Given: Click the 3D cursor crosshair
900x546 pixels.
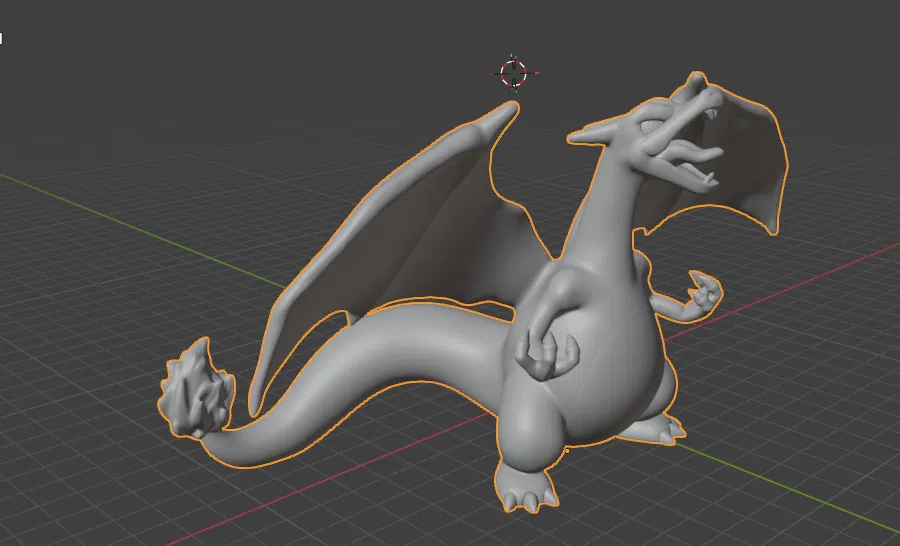Looking at the screenshot, I should (x=514, y=73).
